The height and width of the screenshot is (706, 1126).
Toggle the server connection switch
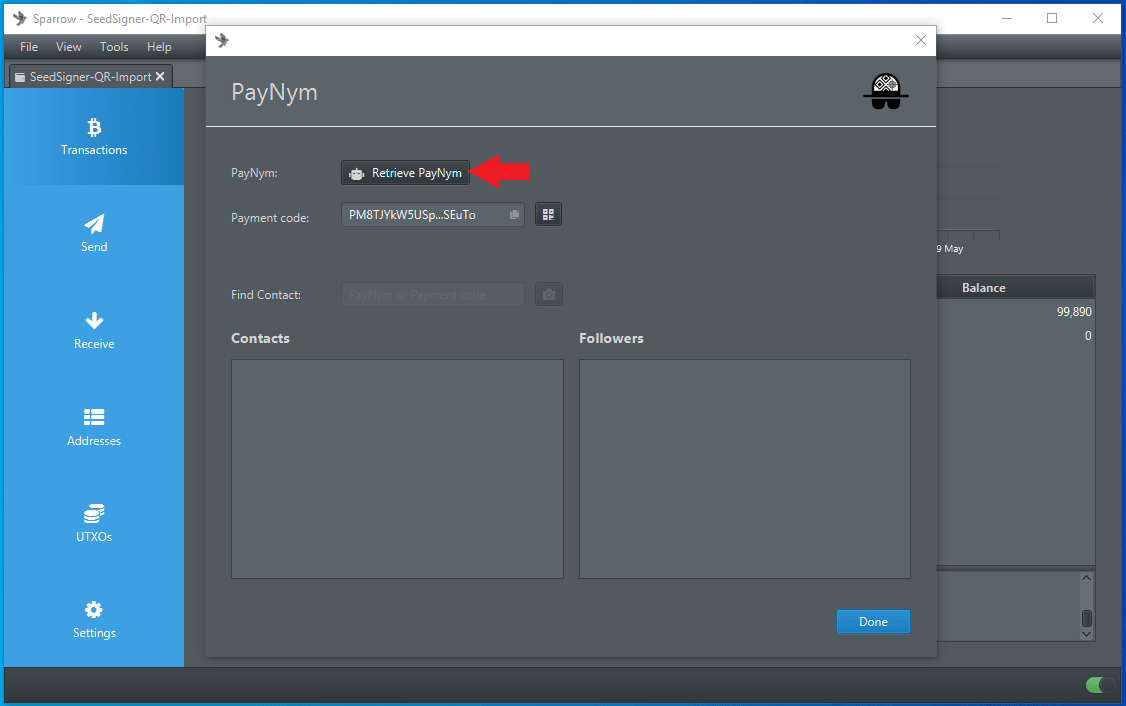1100,685
